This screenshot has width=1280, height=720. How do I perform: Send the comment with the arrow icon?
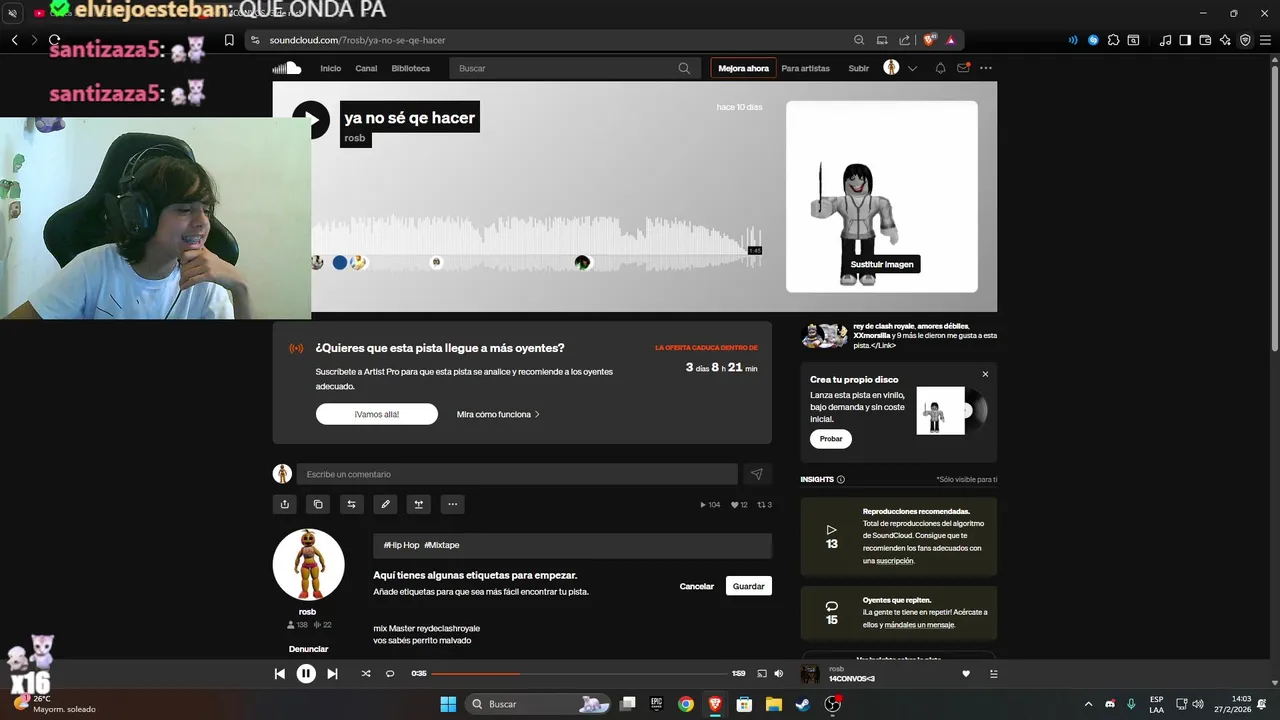coord(756,474)
